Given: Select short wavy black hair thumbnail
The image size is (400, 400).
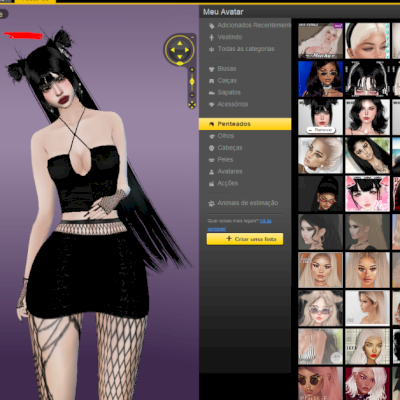Looking at the screenshot, I should pyautogui.click(x=367, y=117).
